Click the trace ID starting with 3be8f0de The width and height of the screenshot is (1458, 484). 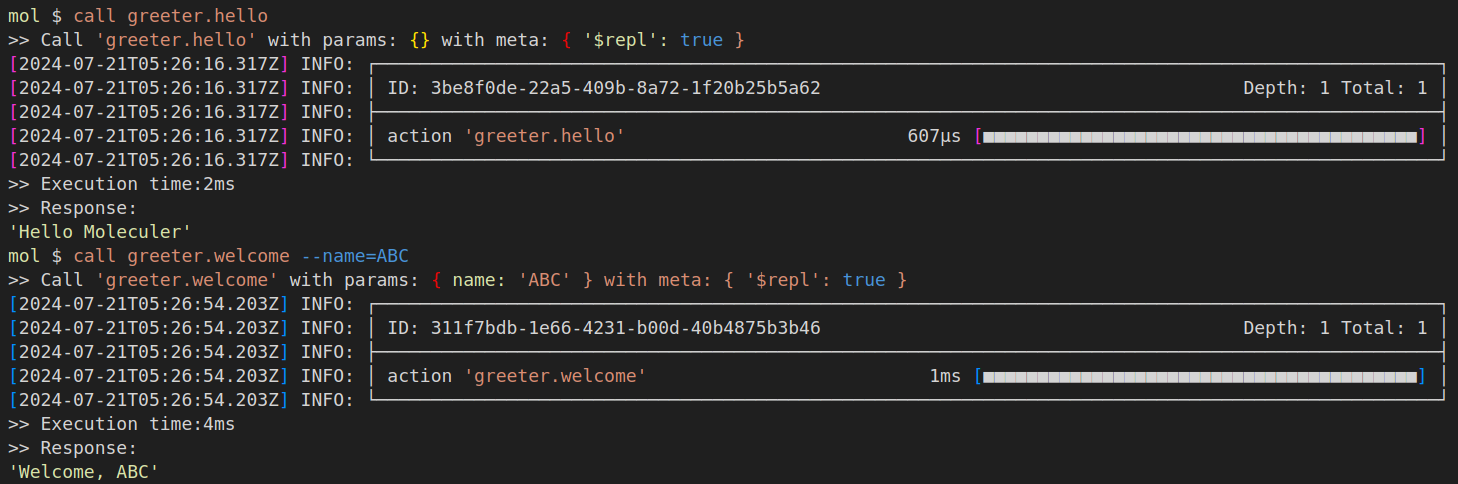625,88
